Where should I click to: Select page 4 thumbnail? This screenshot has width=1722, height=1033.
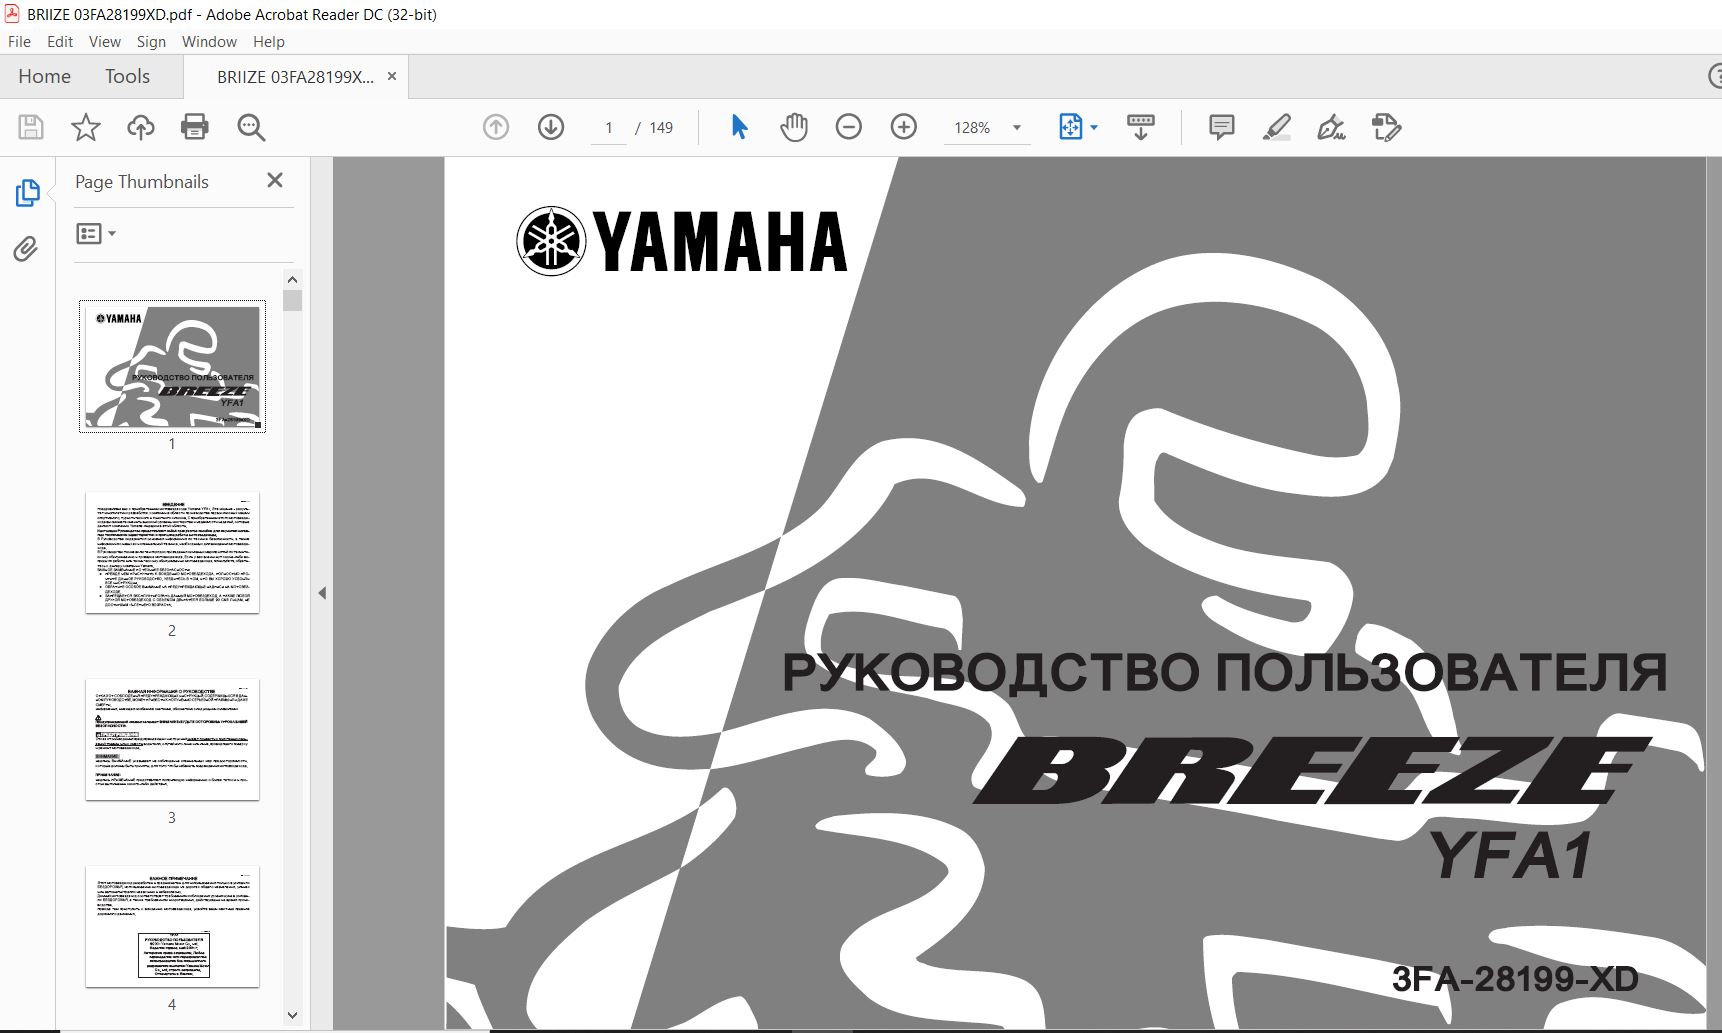(172, 926)
